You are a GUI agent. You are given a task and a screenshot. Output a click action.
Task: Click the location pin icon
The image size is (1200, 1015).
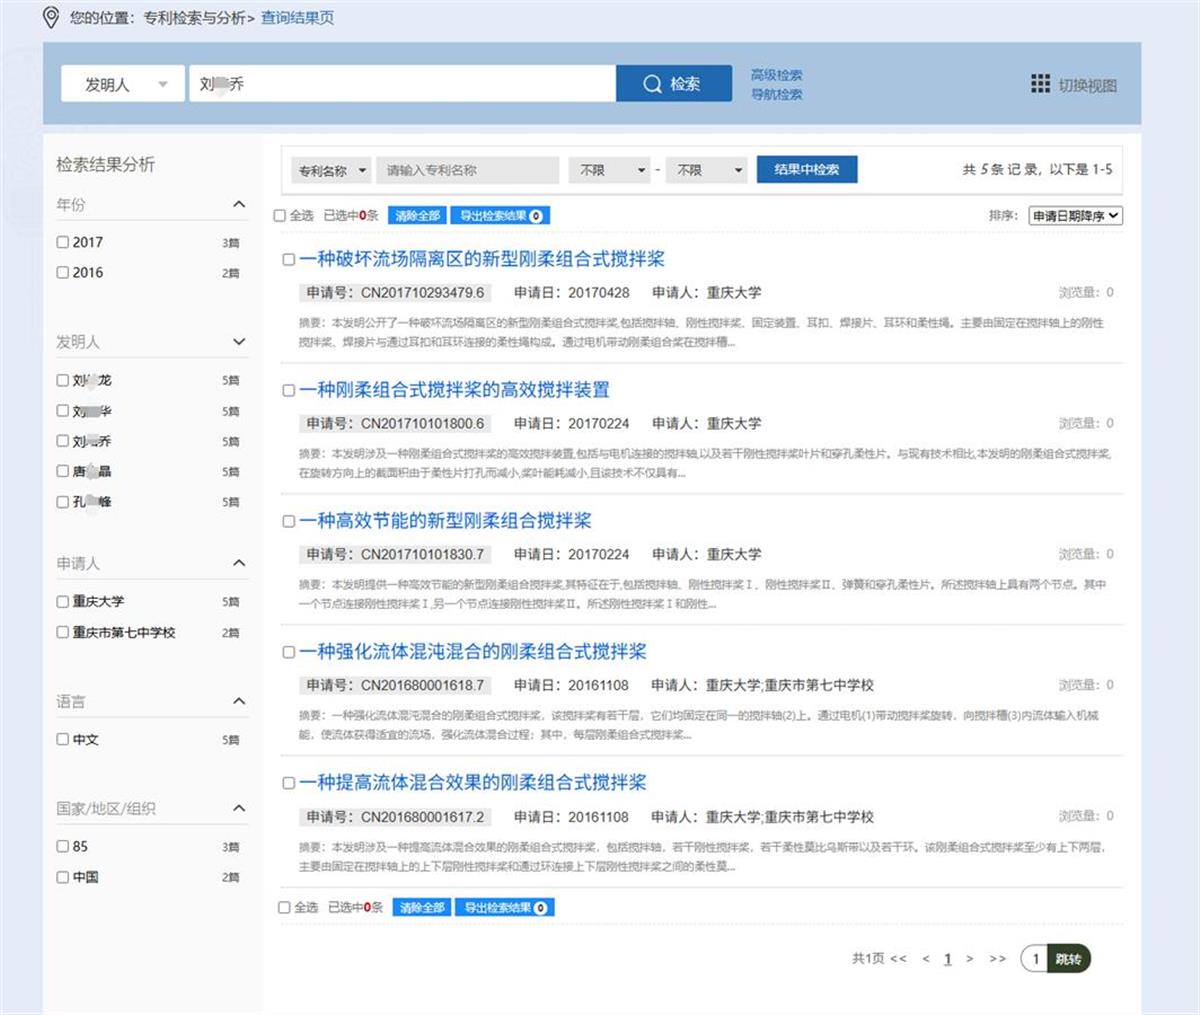coord(51,18)
